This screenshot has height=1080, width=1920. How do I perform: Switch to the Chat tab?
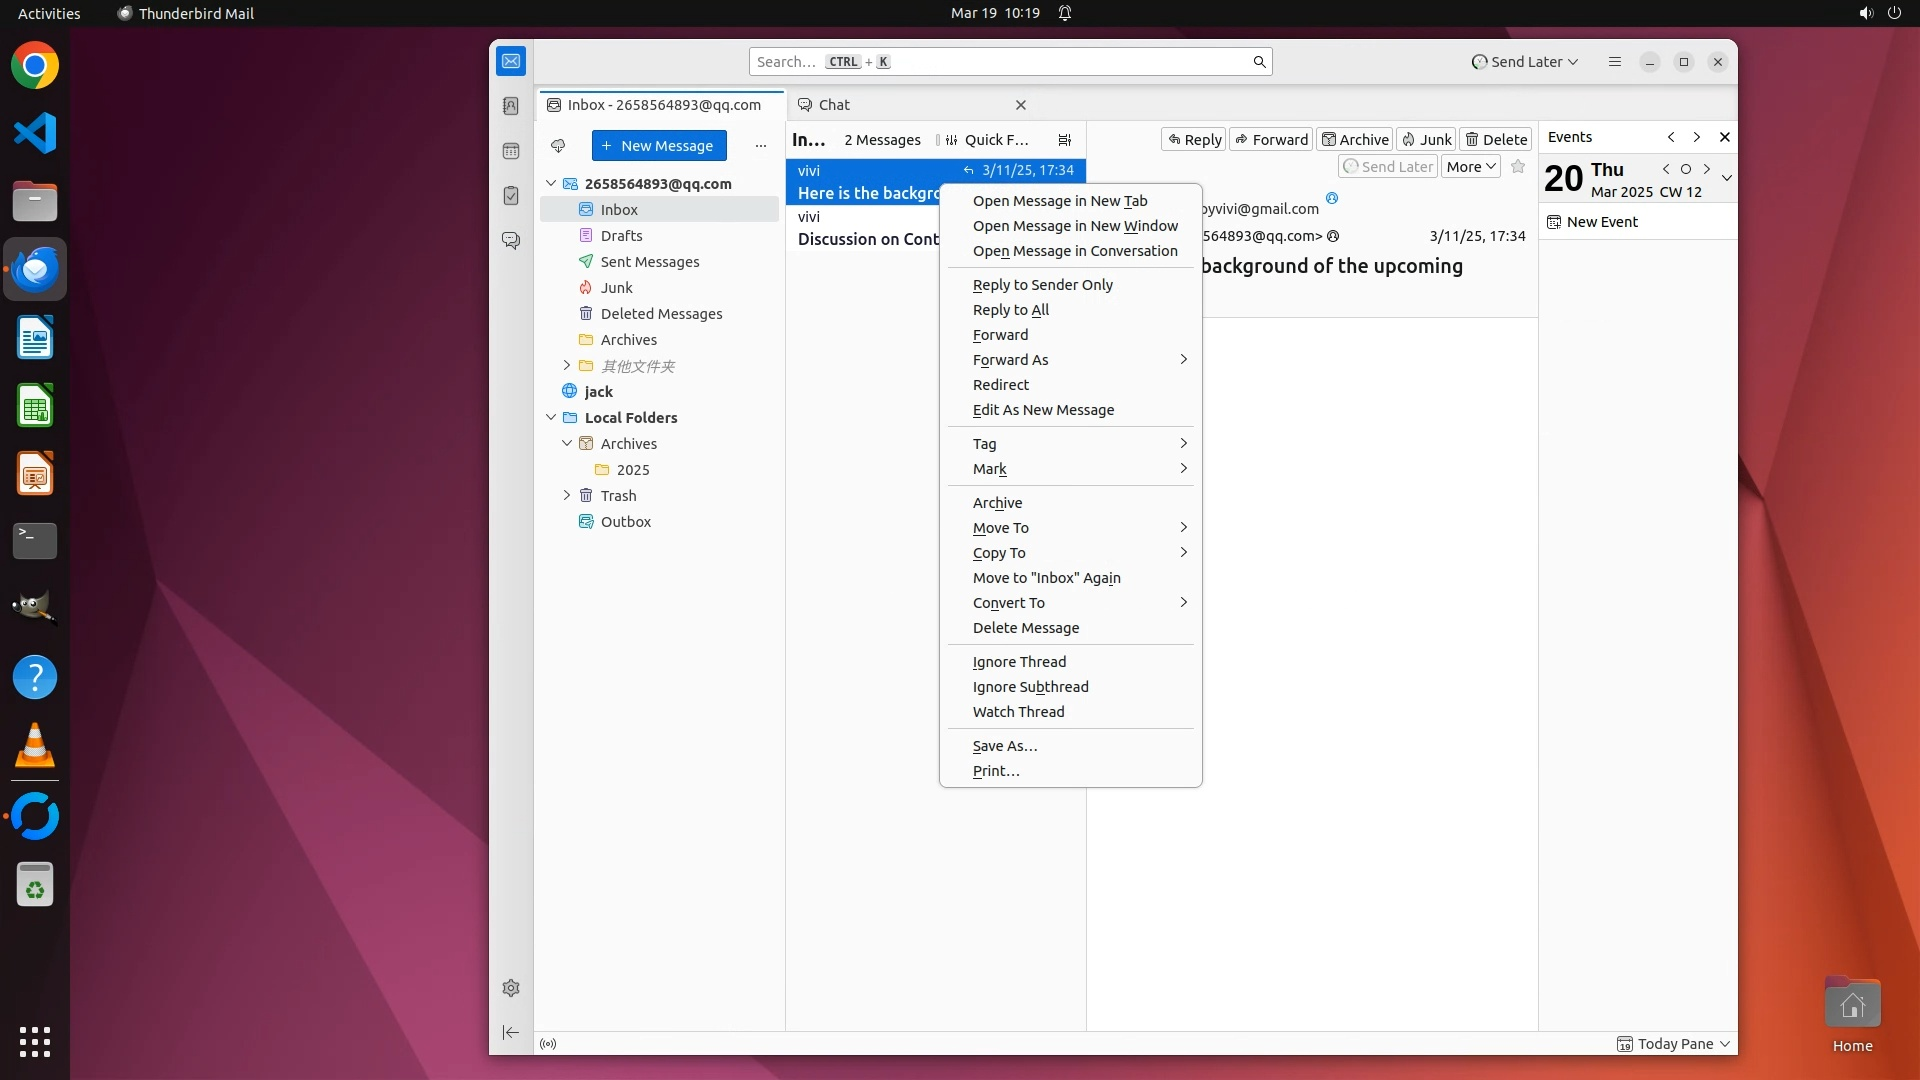pos(834,105)
